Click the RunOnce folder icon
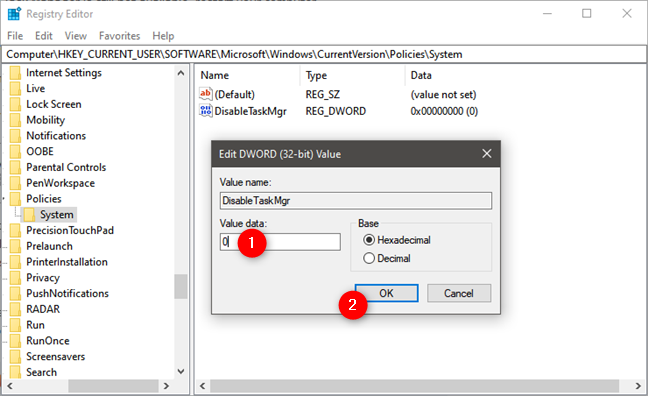This screenshot has width=648, height=396. point(15,341)
